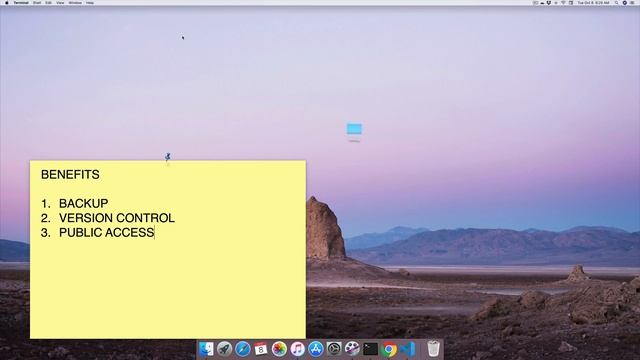Open Launchpad rocket icon in Dock
The image size is (640, 360).
pos(224,349)
